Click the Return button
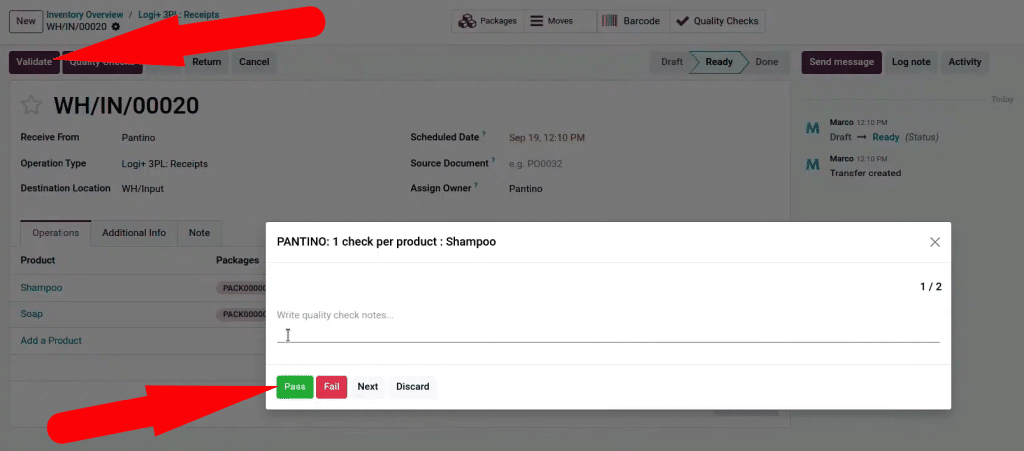Screen dimensions: 1024x451 (206, 62)
